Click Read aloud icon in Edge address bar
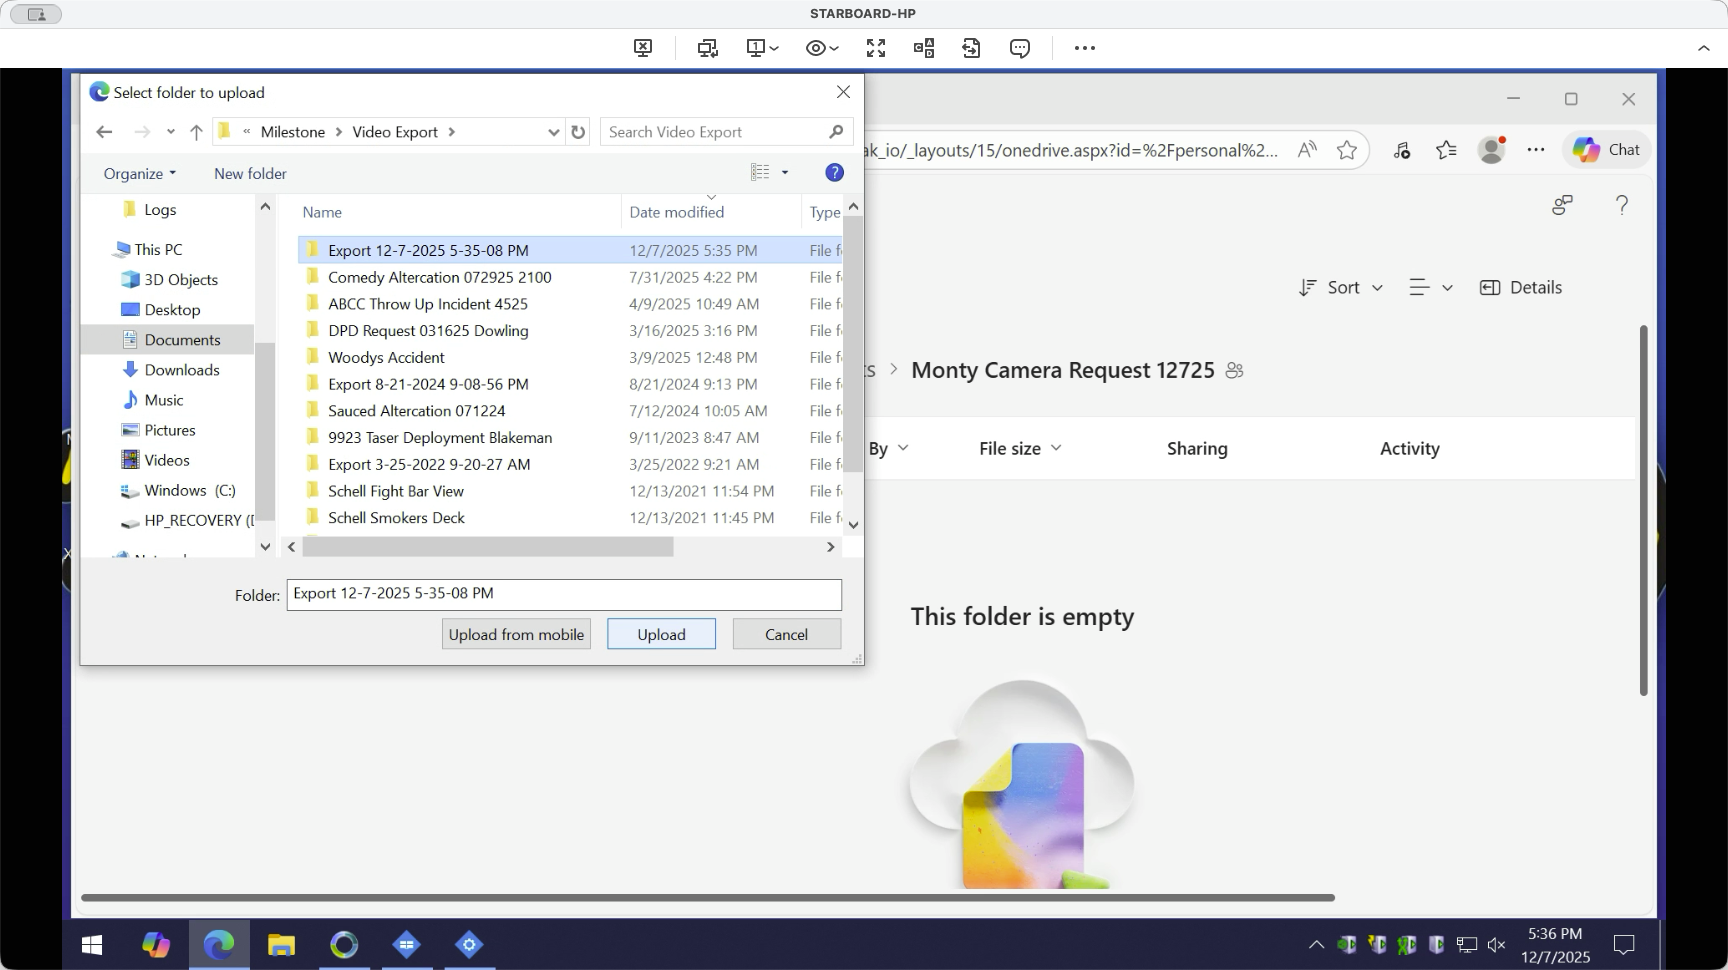This screenshot has height=970, width=1728. (1306, 150)
